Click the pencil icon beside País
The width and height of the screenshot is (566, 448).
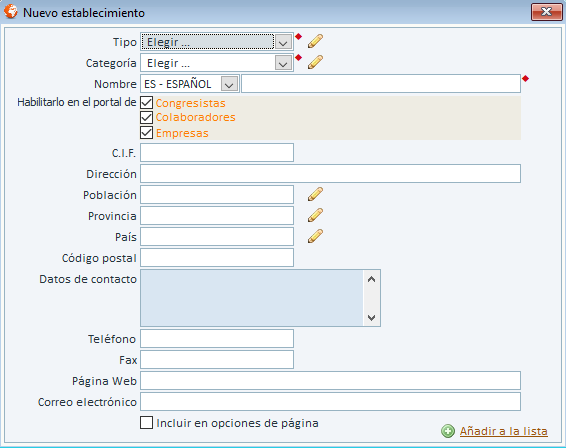point(315,236)
